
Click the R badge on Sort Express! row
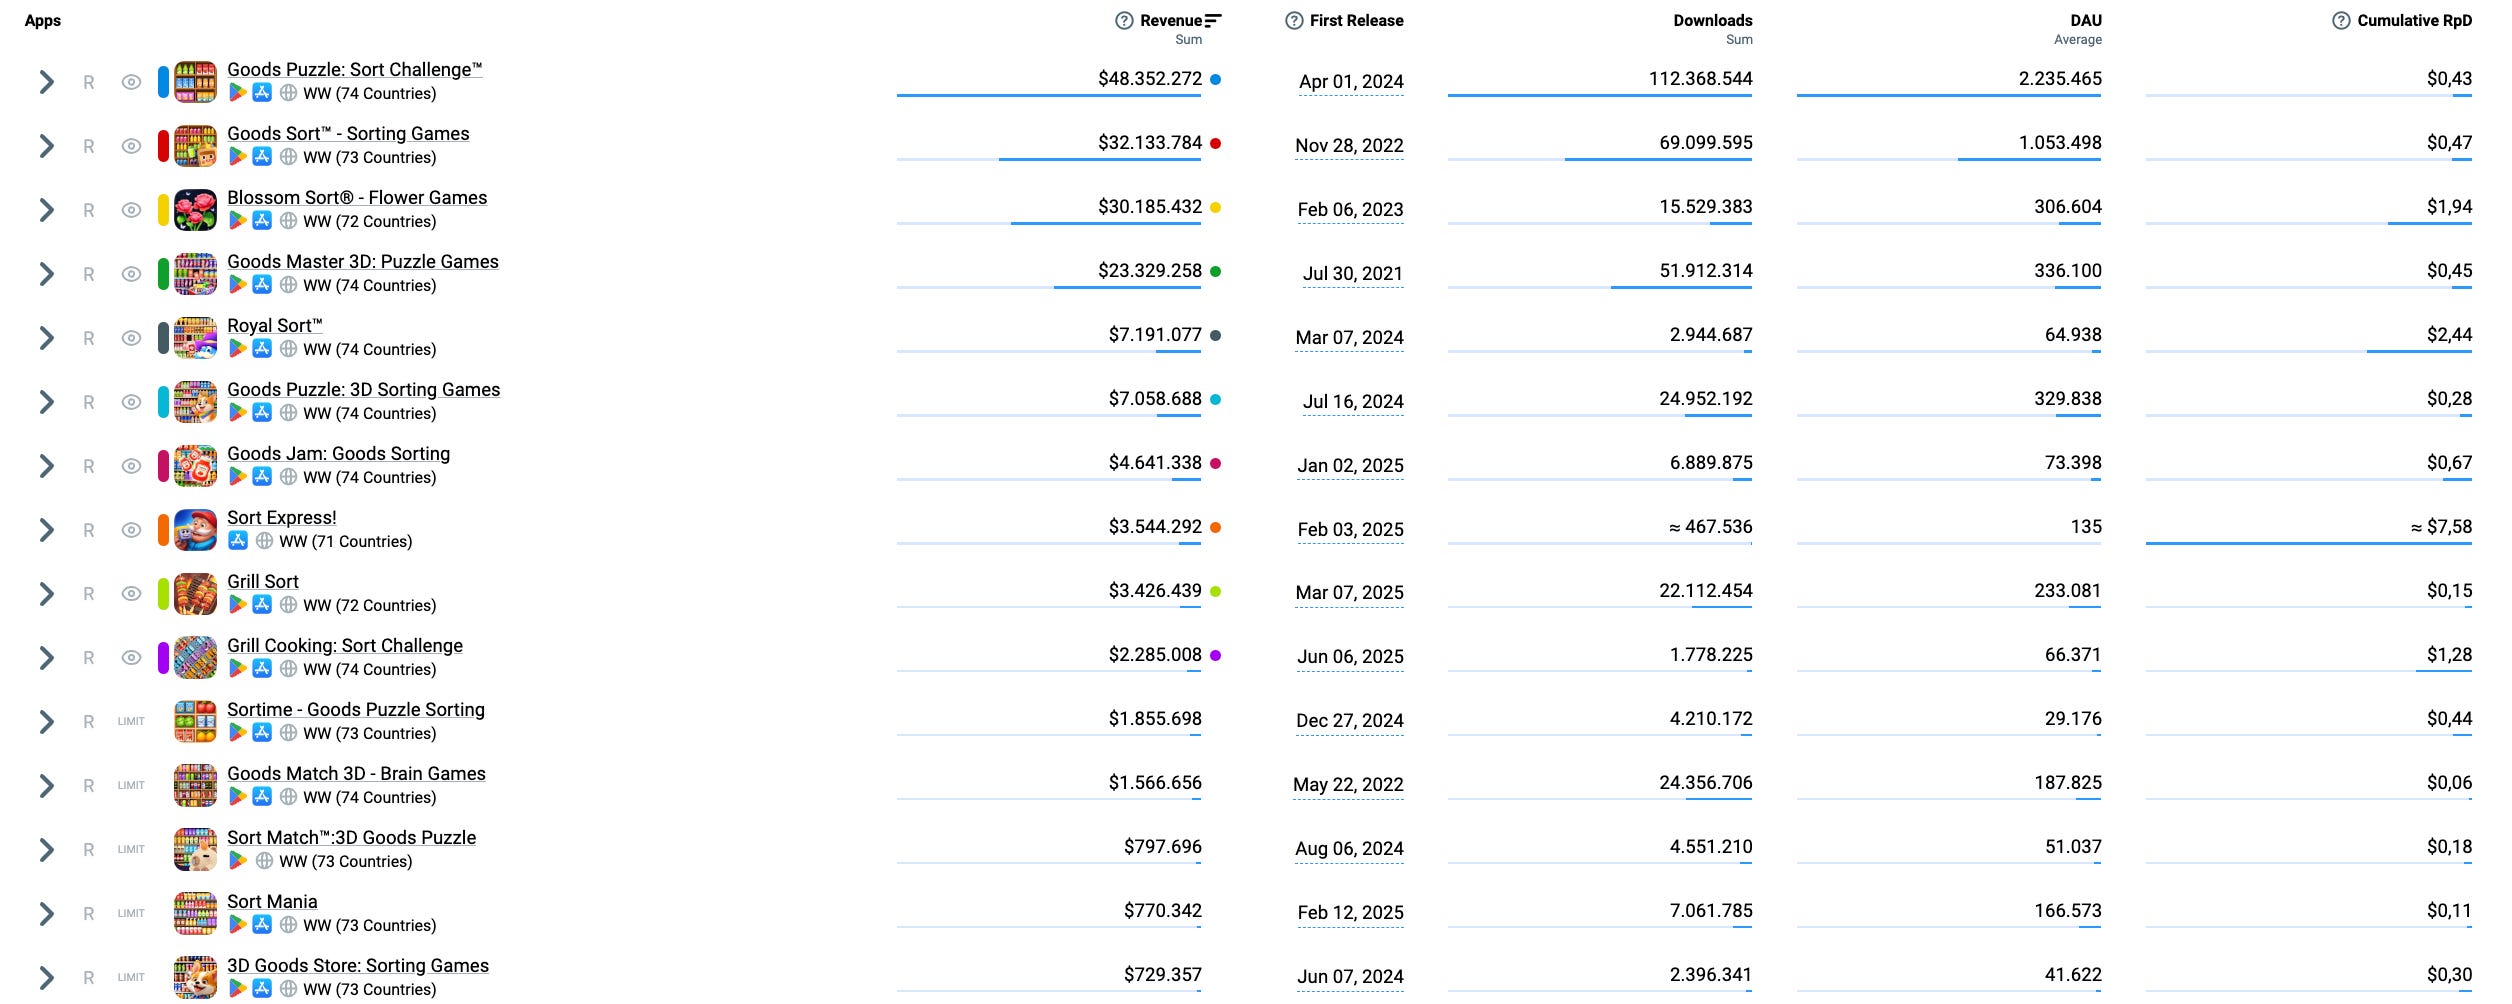pos(89,531)
